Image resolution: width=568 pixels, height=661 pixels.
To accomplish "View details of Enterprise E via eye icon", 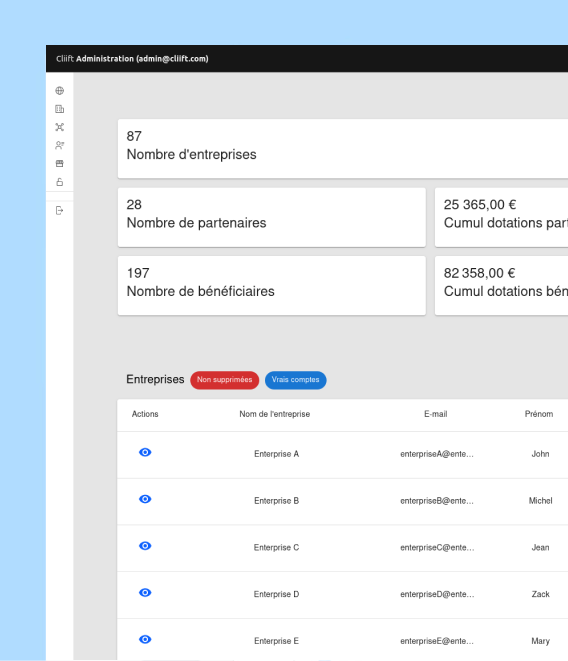I will click(x=145, y=640).
